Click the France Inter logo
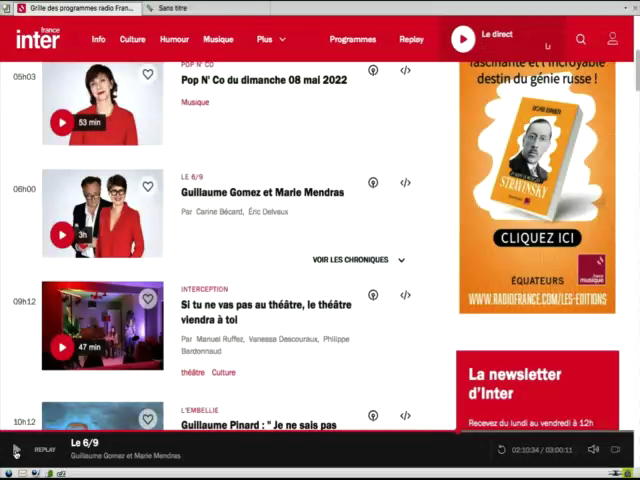 (x=38, y=38)
